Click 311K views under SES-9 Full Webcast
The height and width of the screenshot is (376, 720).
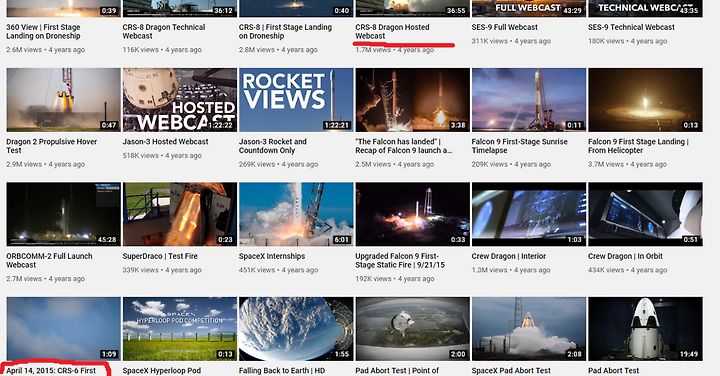(489, 41)
